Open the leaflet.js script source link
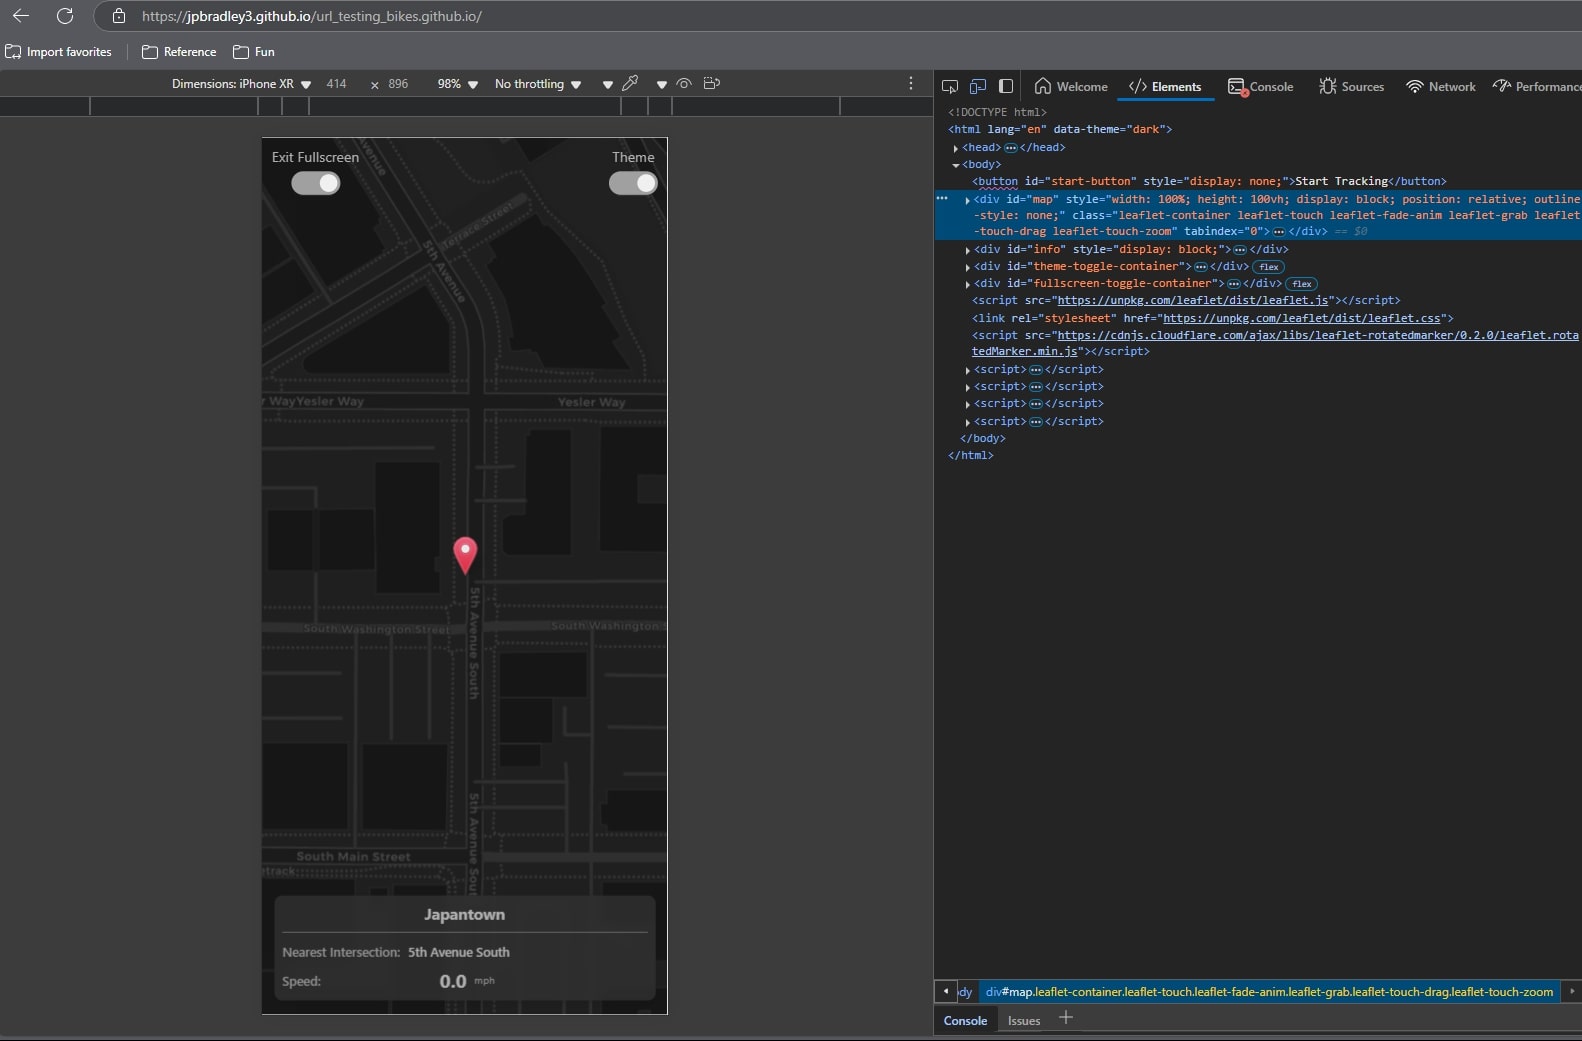This screenshot has width=1582, height=1041. tap(1193, 300)
